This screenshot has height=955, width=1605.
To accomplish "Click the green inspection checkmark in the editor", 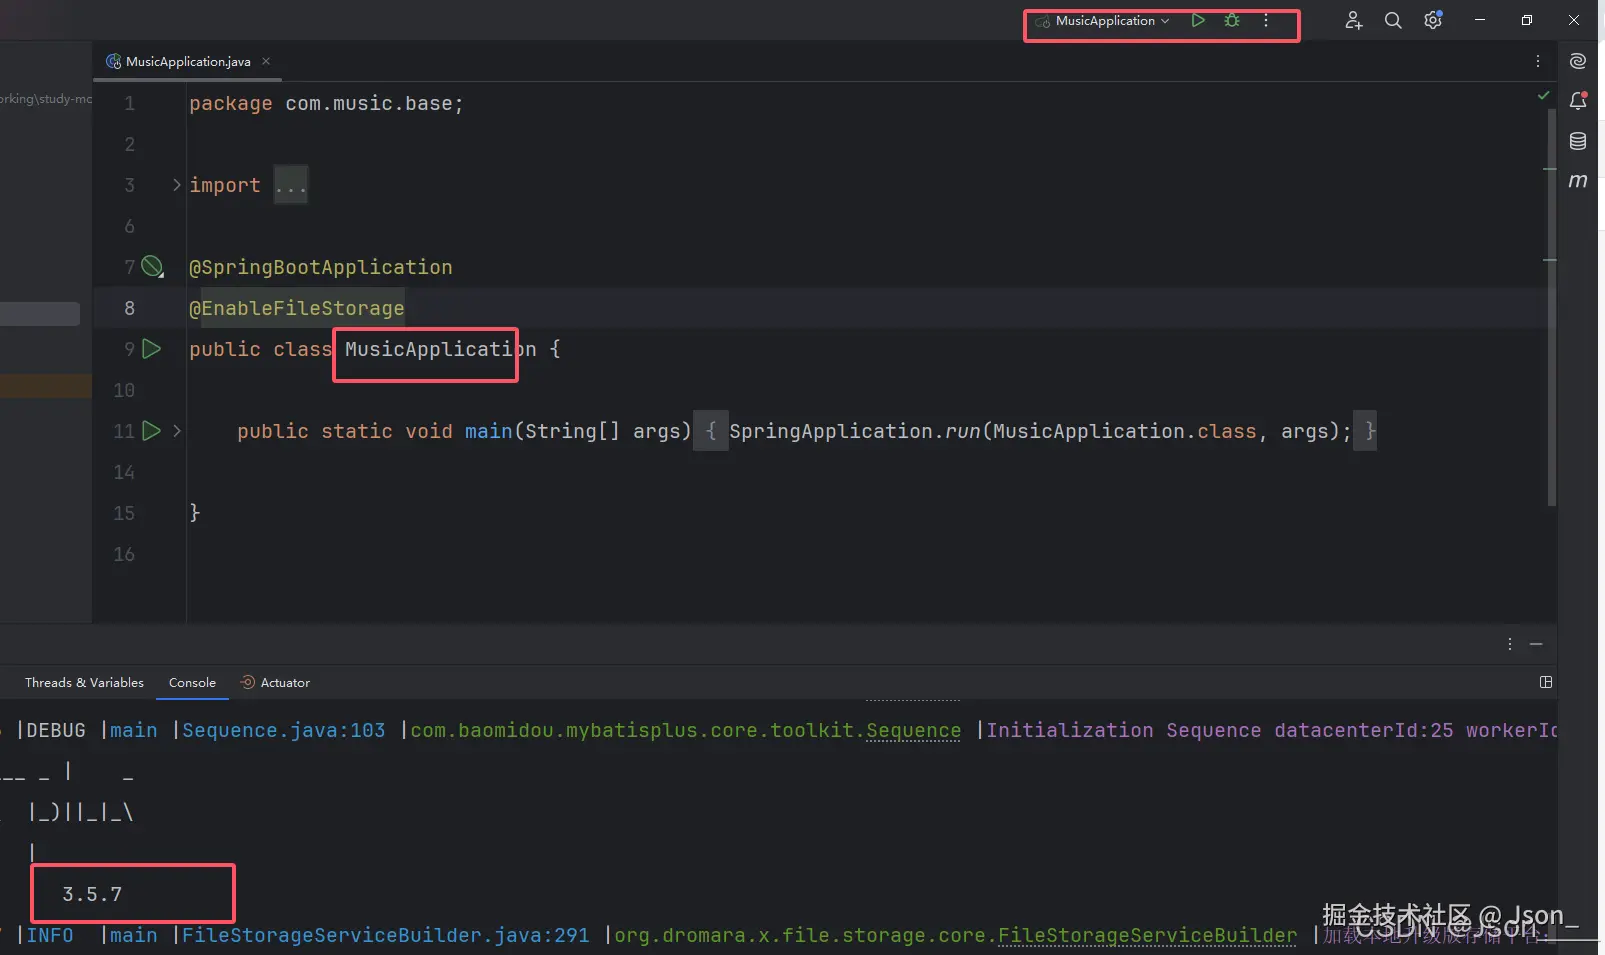I will [x=1543, y=95].
